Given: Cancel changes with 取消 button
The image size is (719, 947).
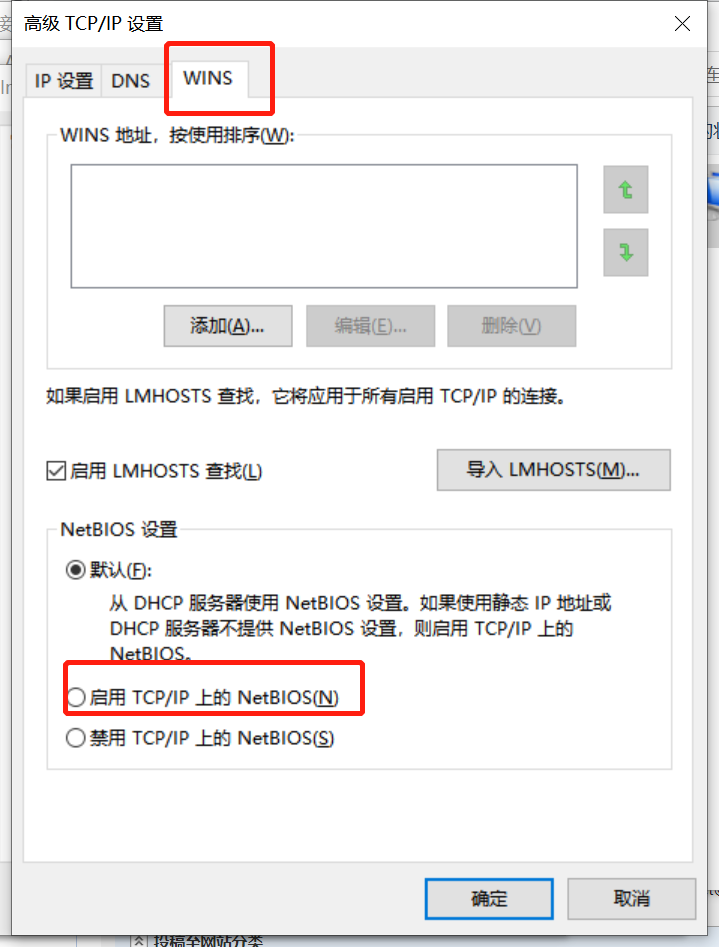Looking at the screenshot, I should coord(631,899).
